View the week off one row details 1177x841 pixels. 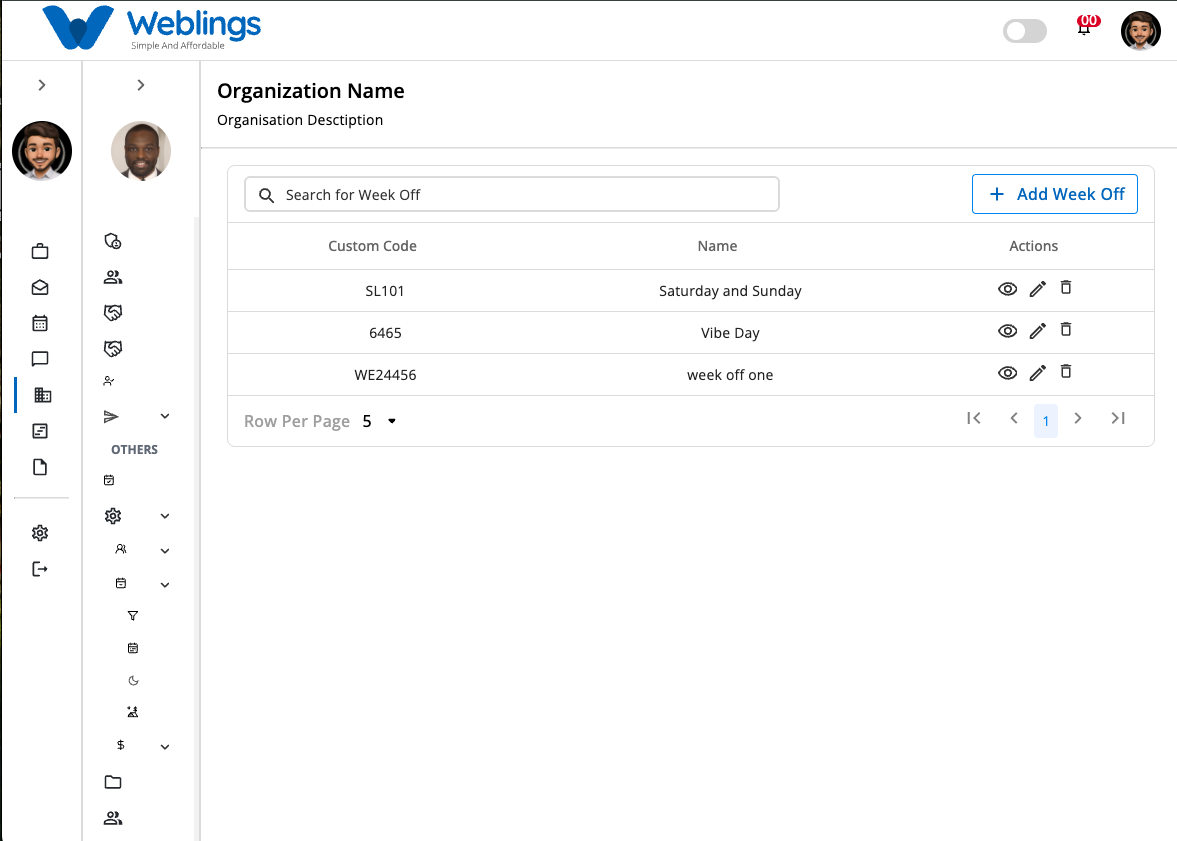tap(1007, 373)
